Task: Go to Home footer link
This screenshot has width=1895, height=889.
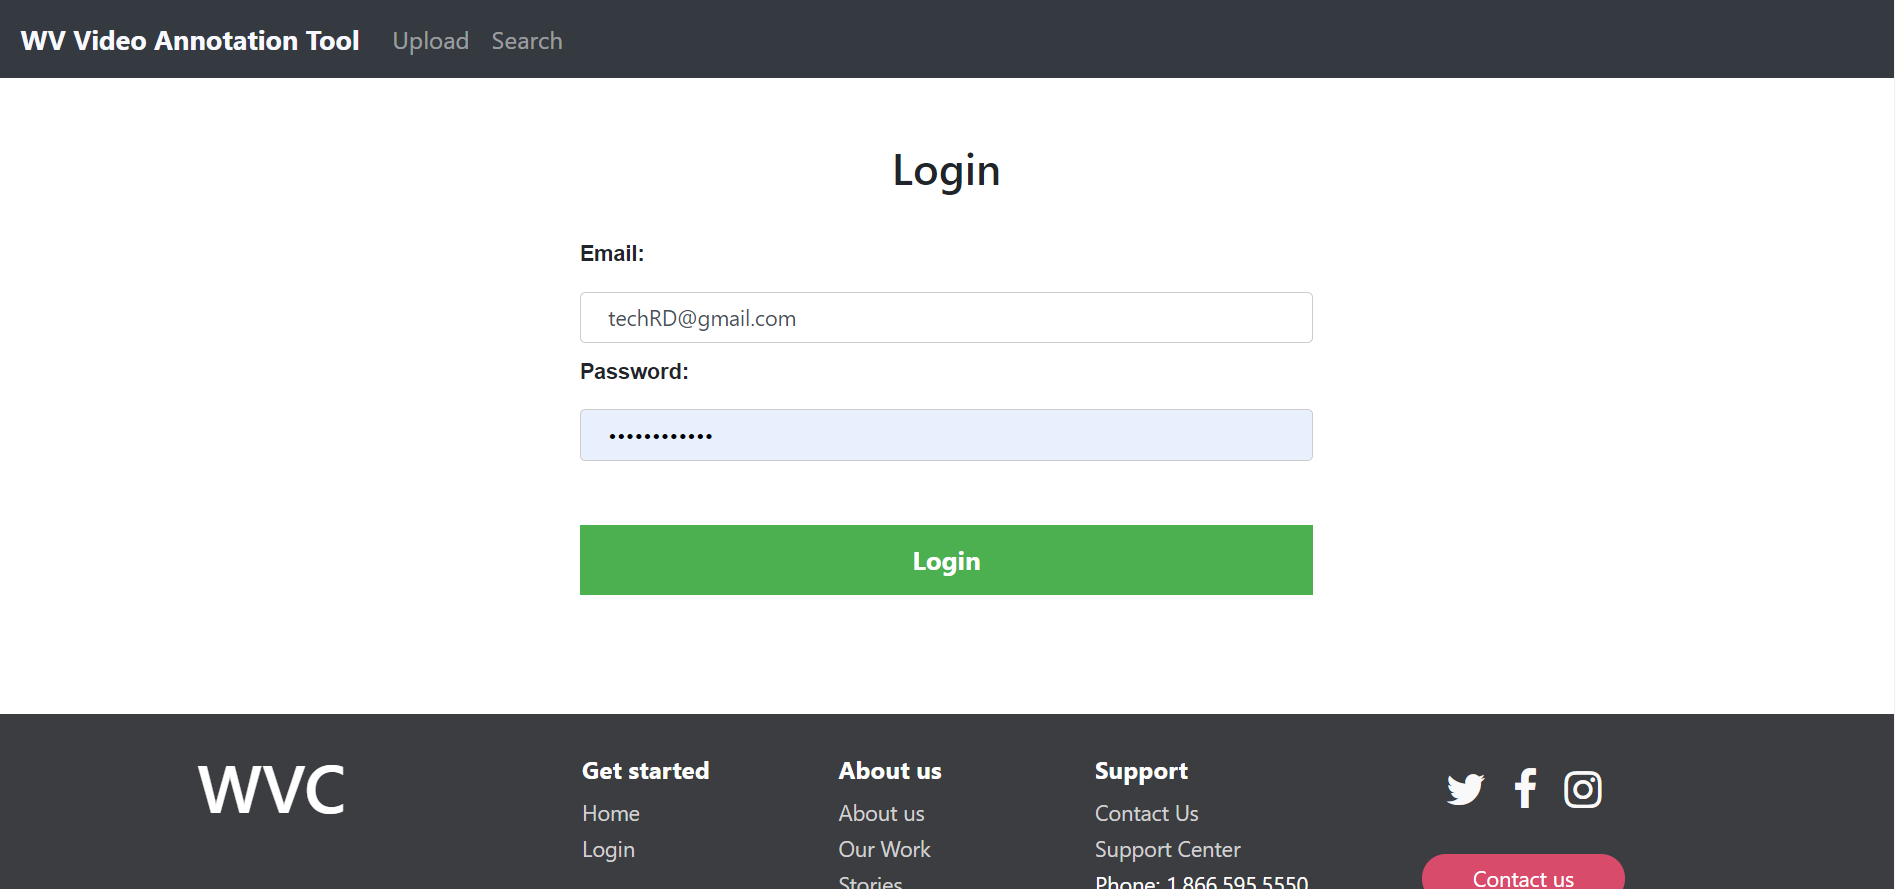Action: coord(610,813)
